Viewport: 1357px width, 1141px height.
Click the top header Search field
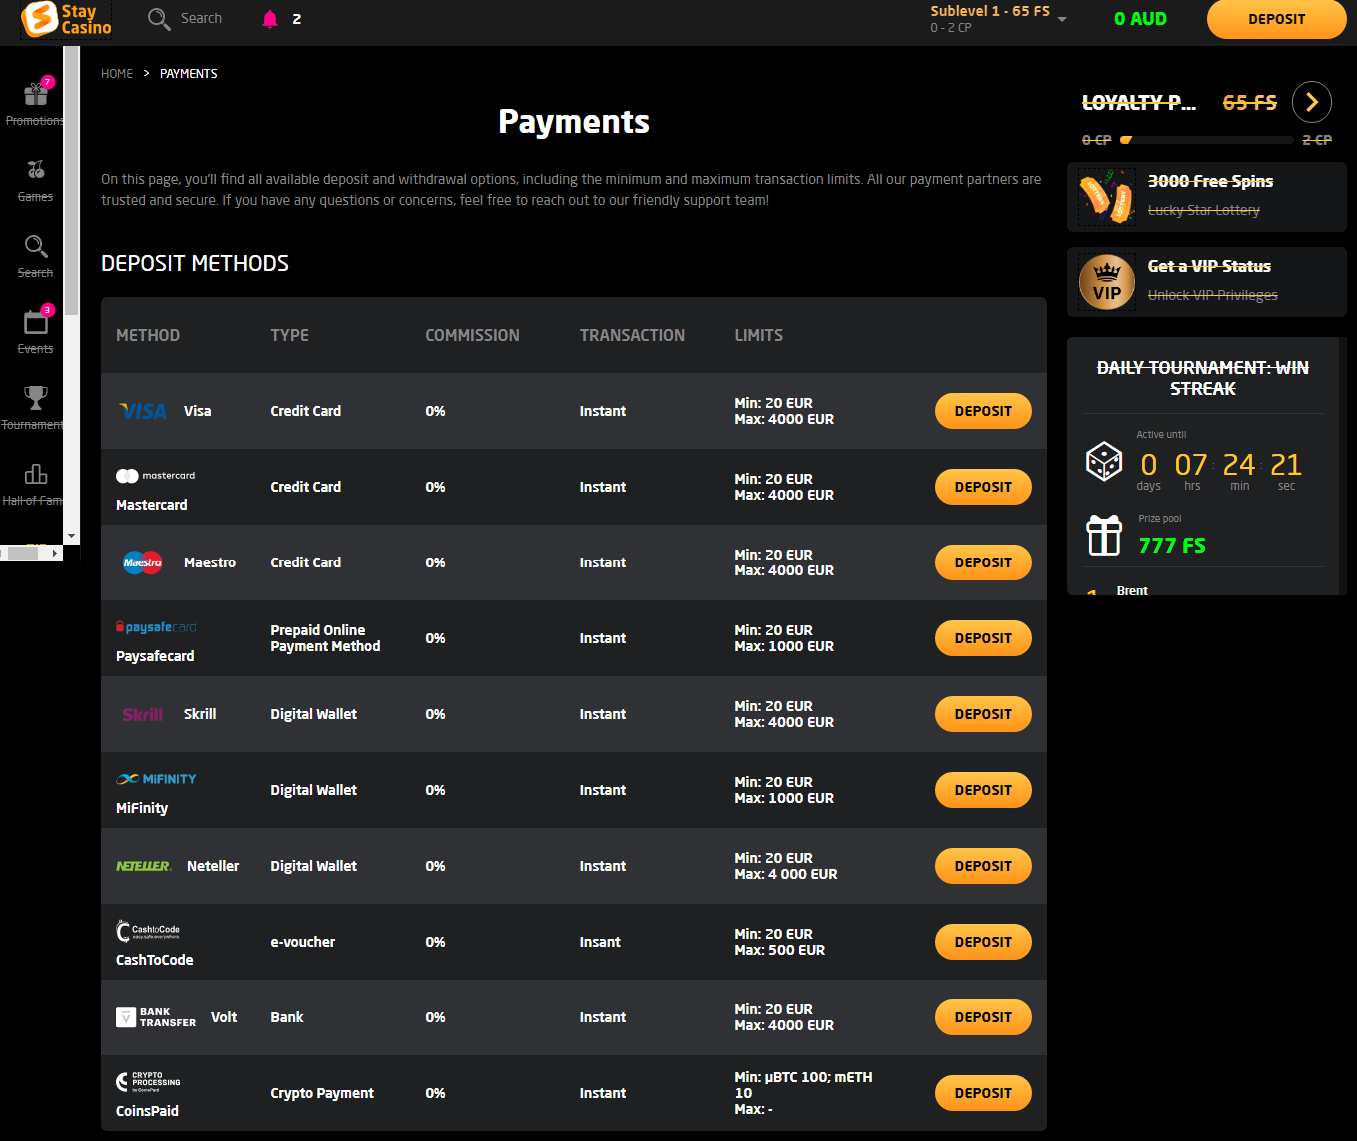pos(200,19)
